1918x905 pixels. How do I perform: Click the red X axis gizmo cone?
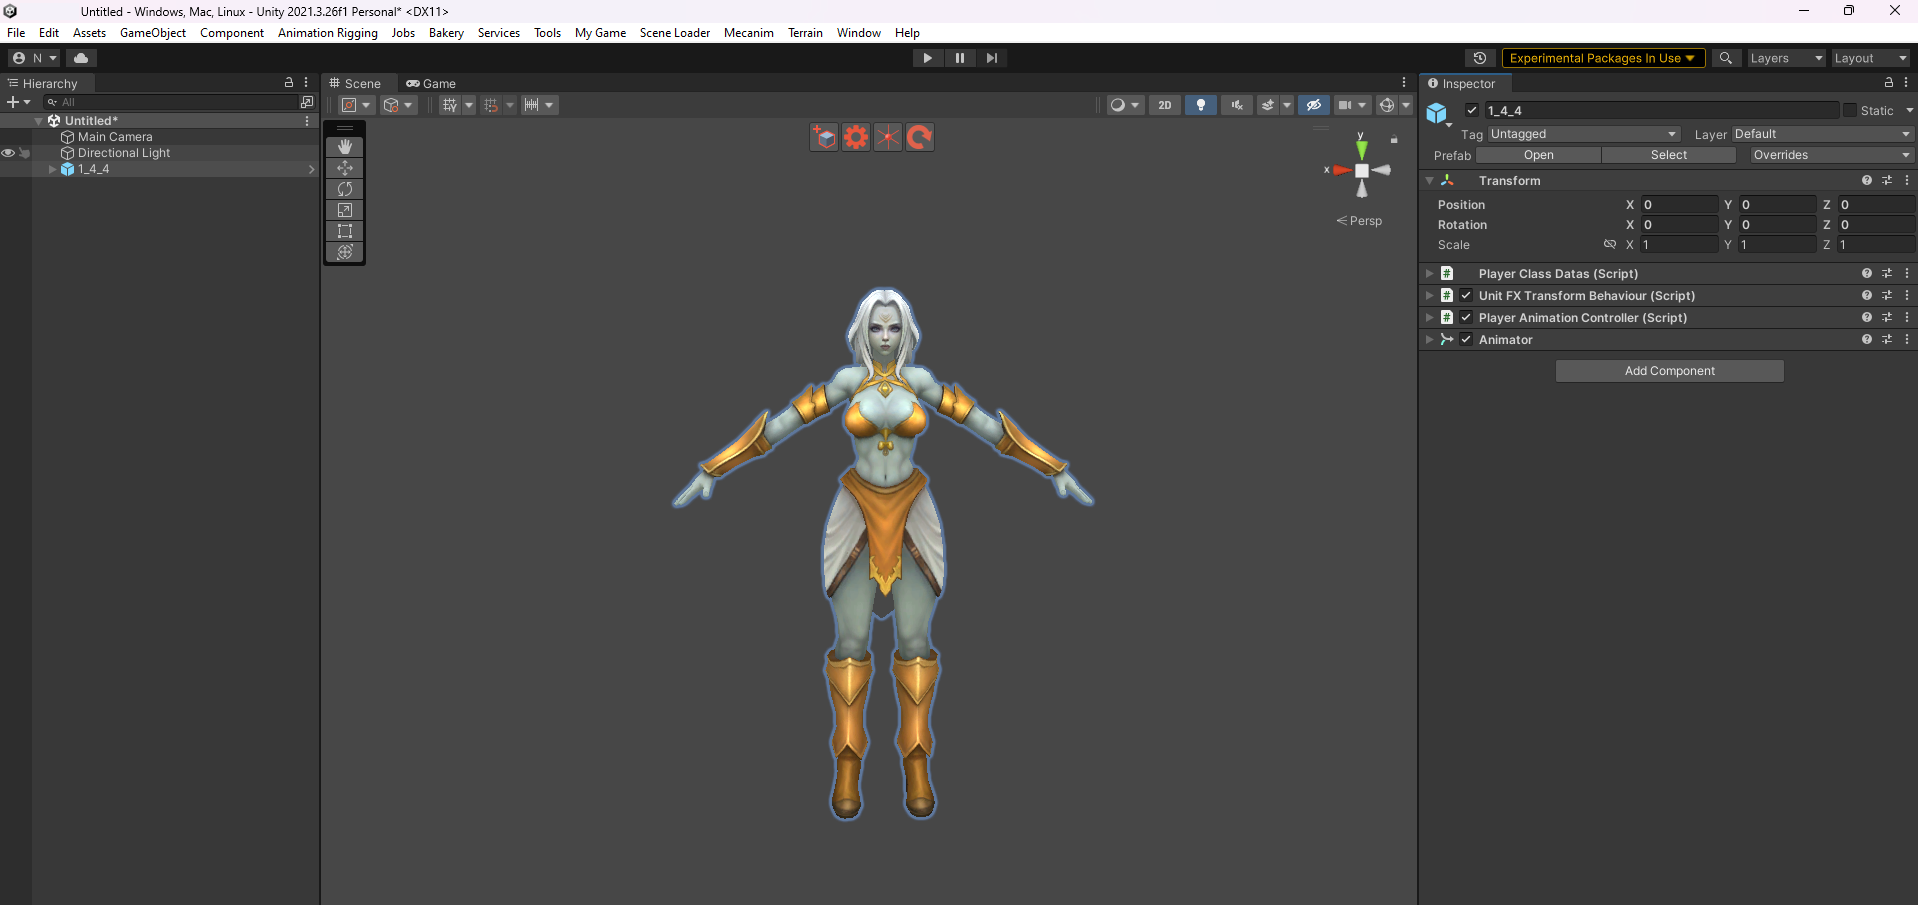coord(1342,170)
